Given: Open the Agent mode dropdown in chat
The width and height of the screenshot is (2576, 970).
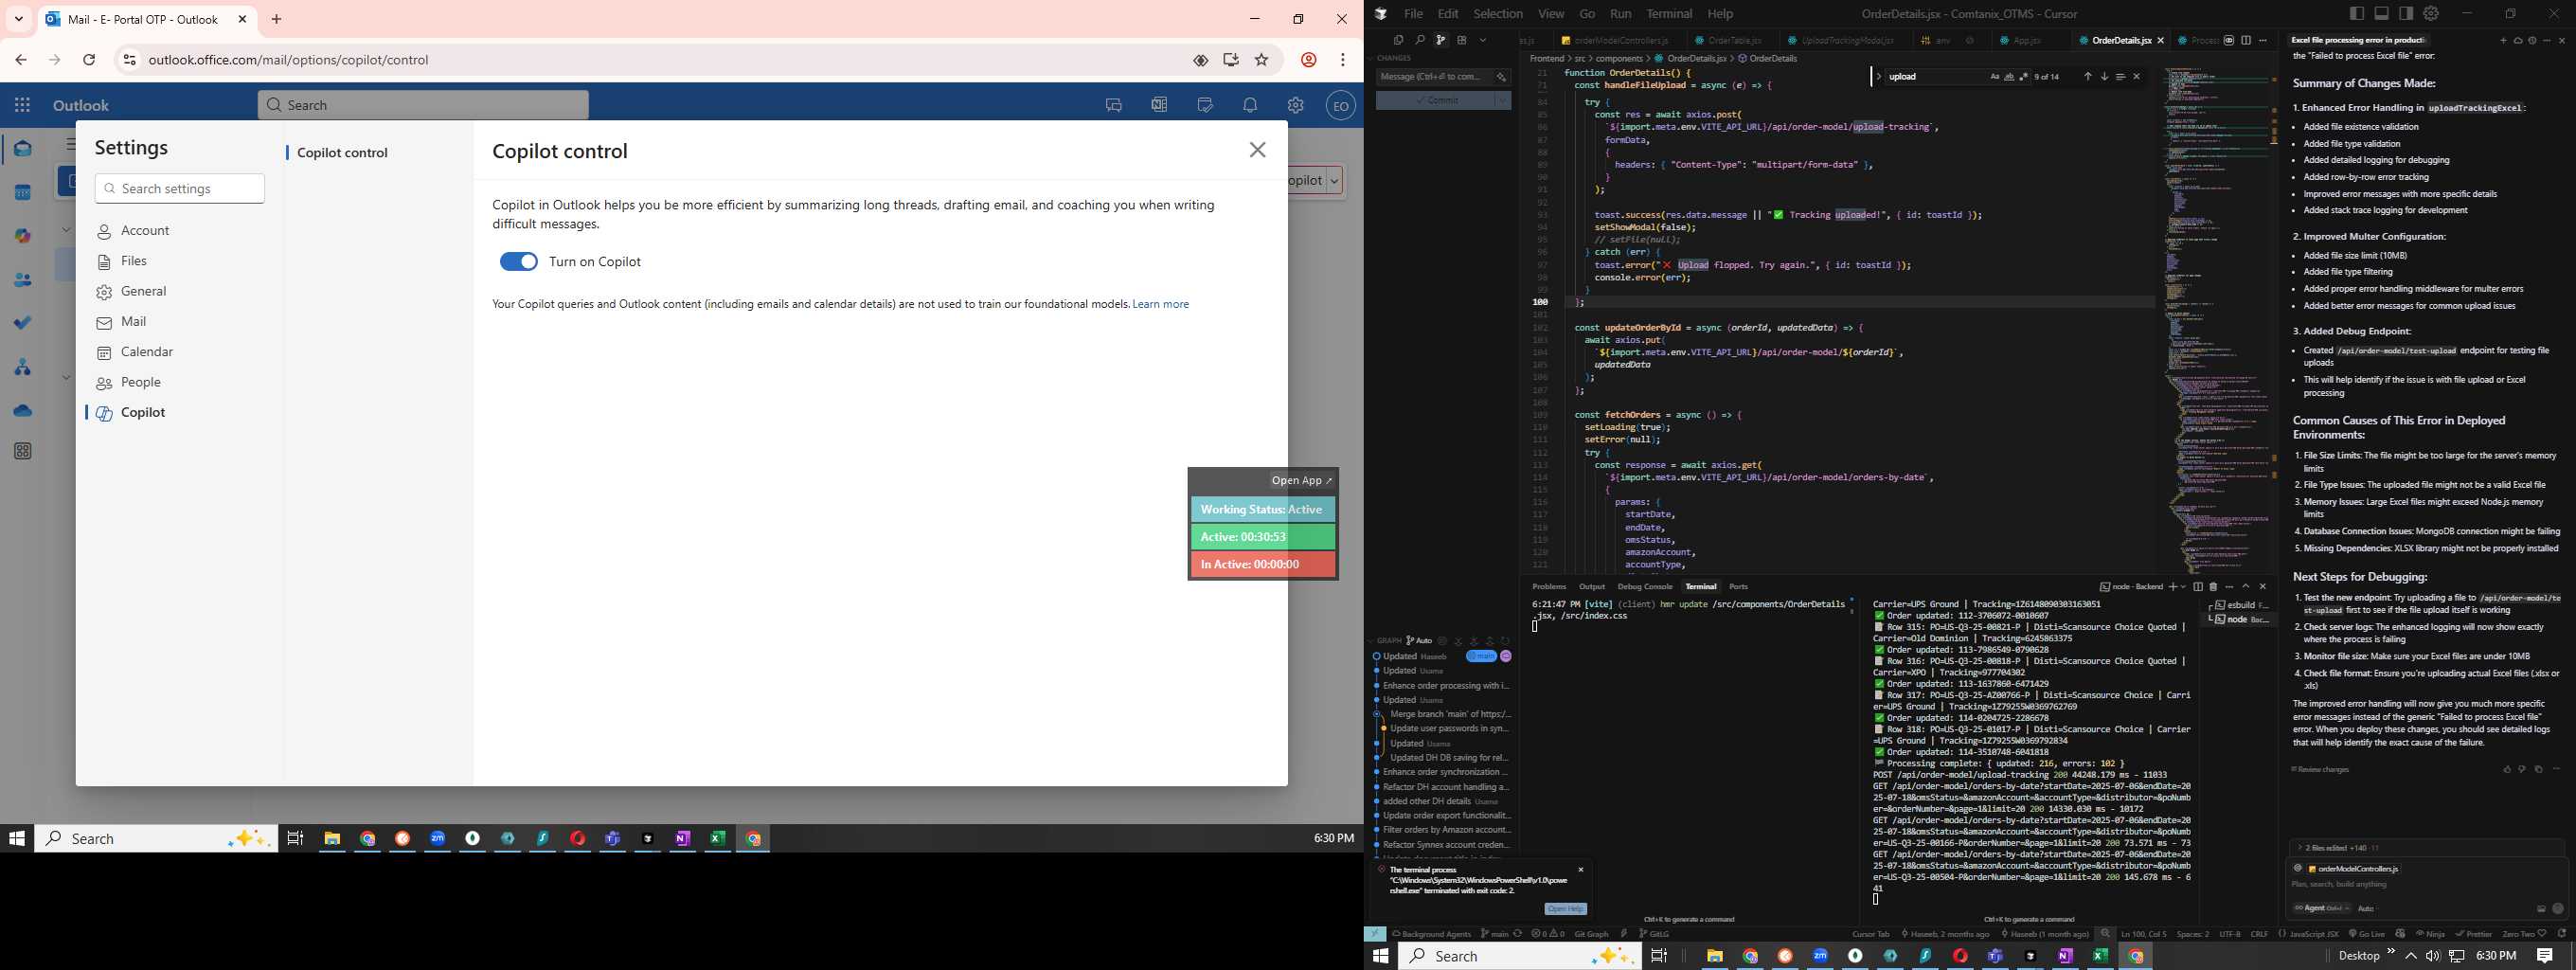Looking at the screenshot, I should pyautogui.click(x=2321, y=909).
